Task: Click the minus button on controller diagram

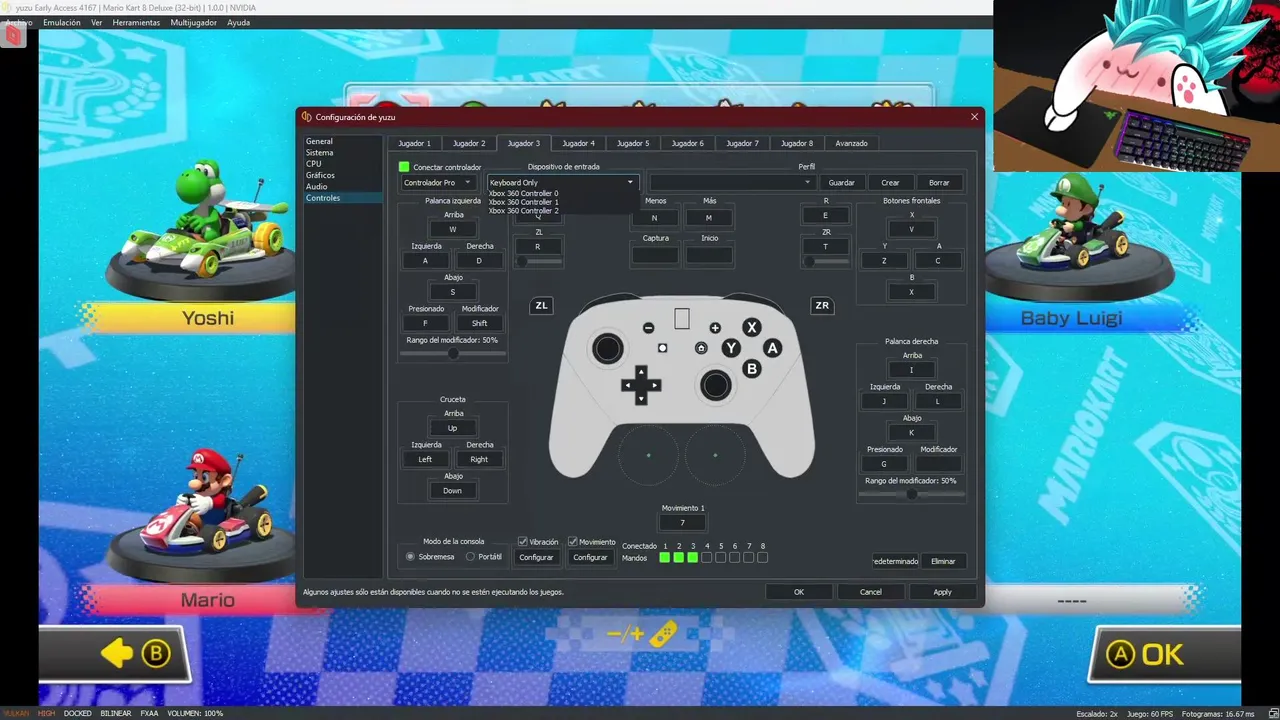Action: [x=648, y=328]
